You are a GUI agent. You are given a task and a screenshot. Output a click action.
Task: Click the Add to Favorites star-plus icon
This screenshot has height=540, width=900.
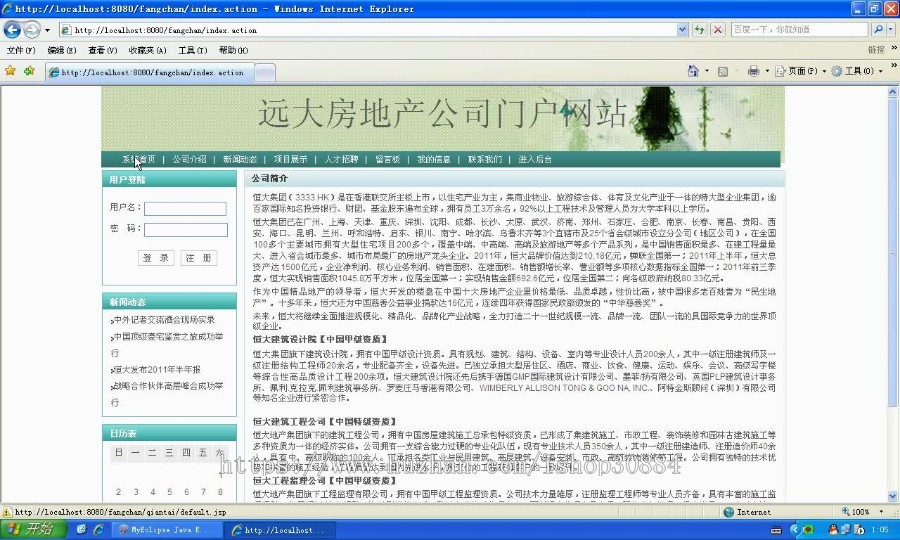[x=29, y=71]
